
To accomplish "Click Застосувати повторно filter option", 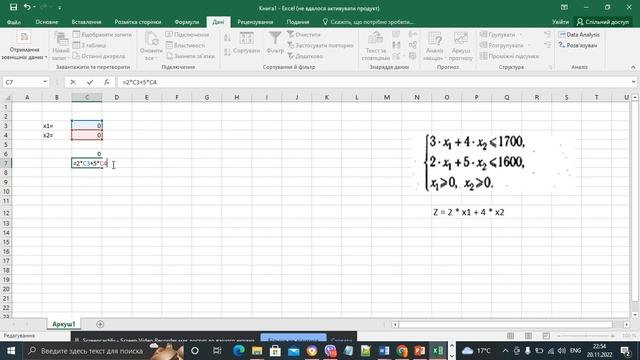I will [x=320, y=45].
